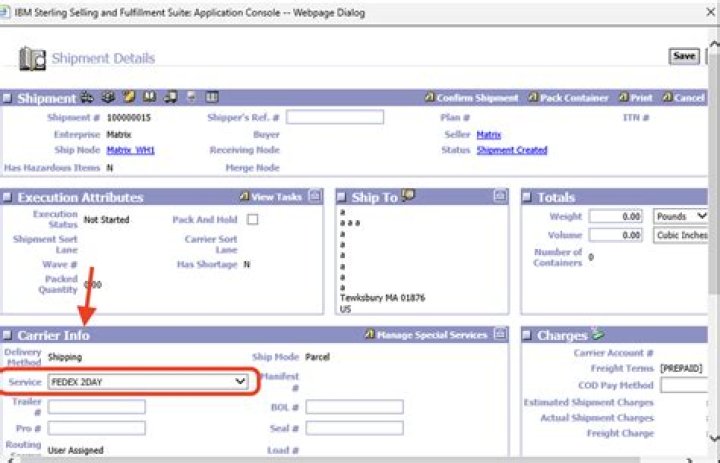Open the Service dropdown showing FEDEX 2DAY
720x463 pixels.
tap(148, 382)
